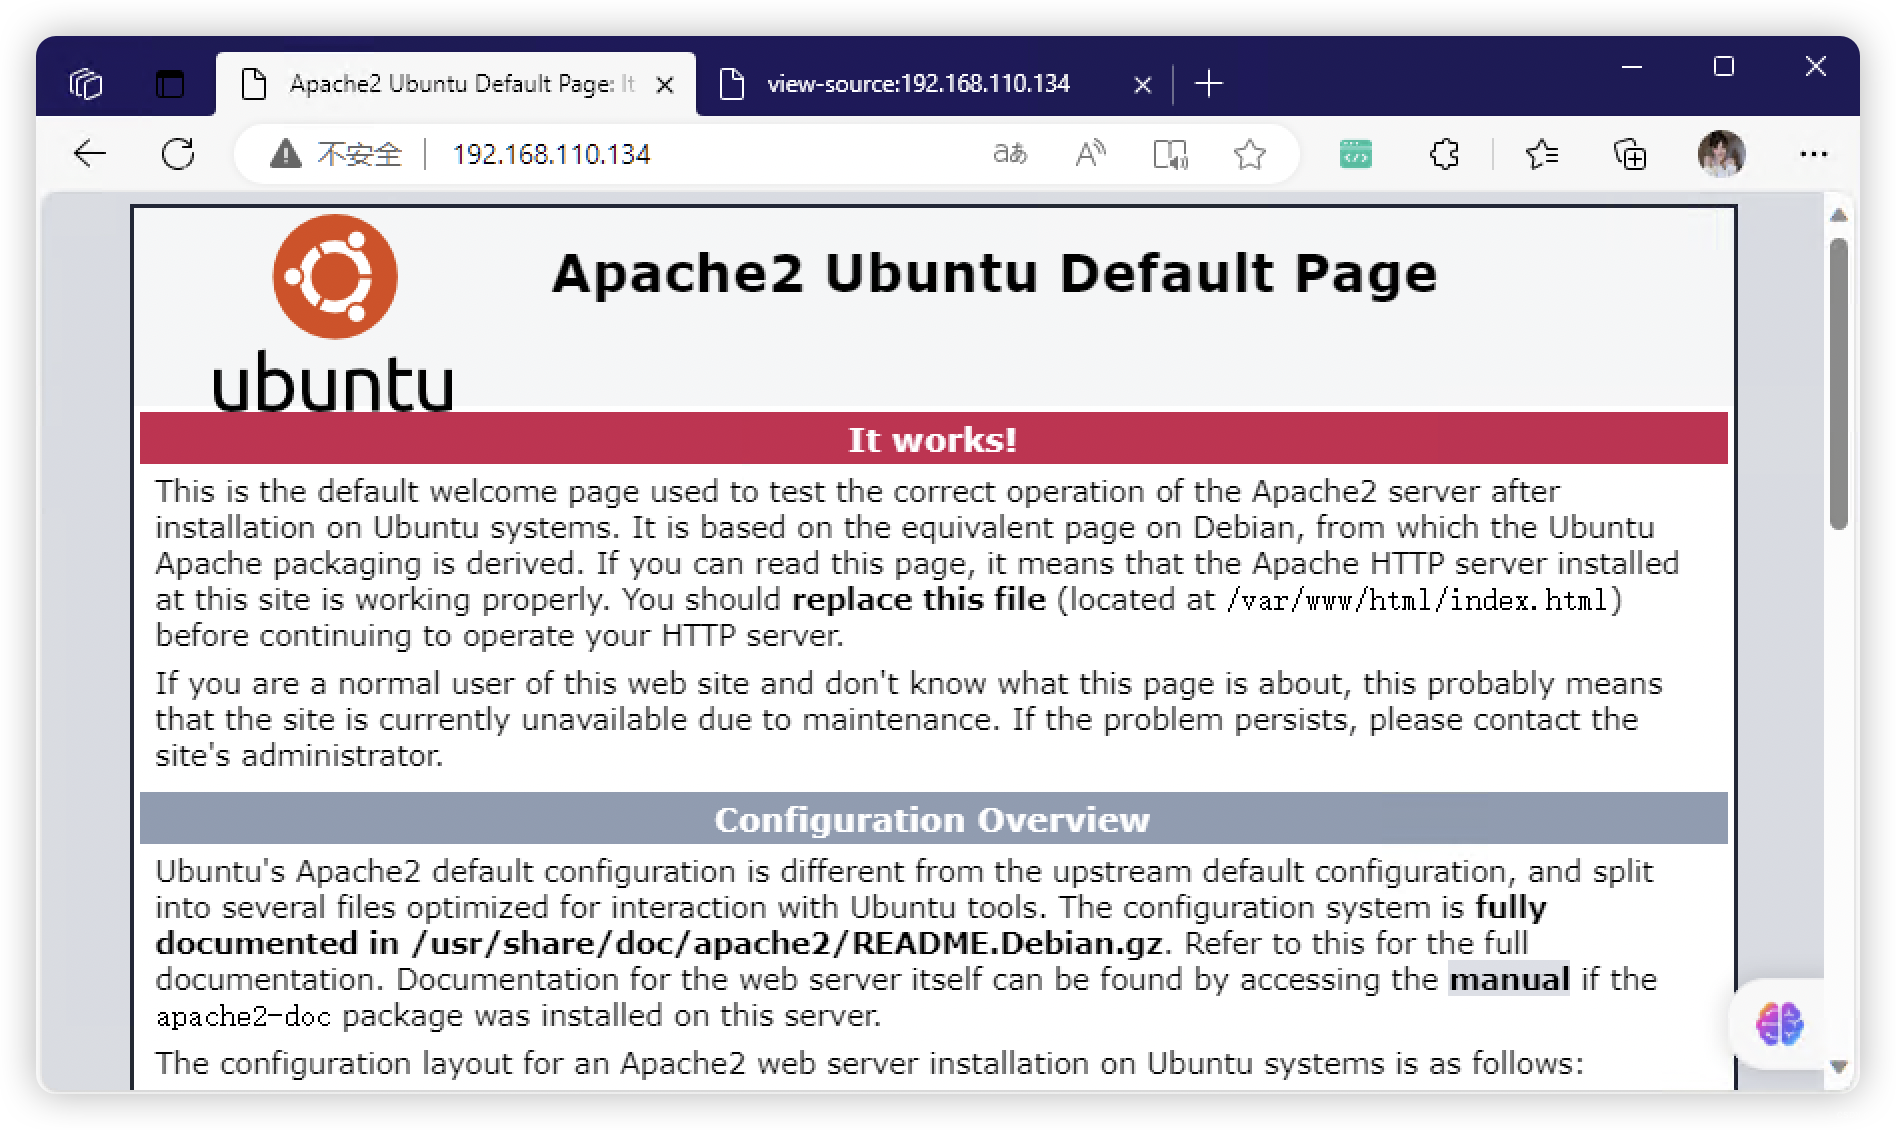Click the scrollbar up arrow
1896x1130 pixels.
coord(1838,215)
